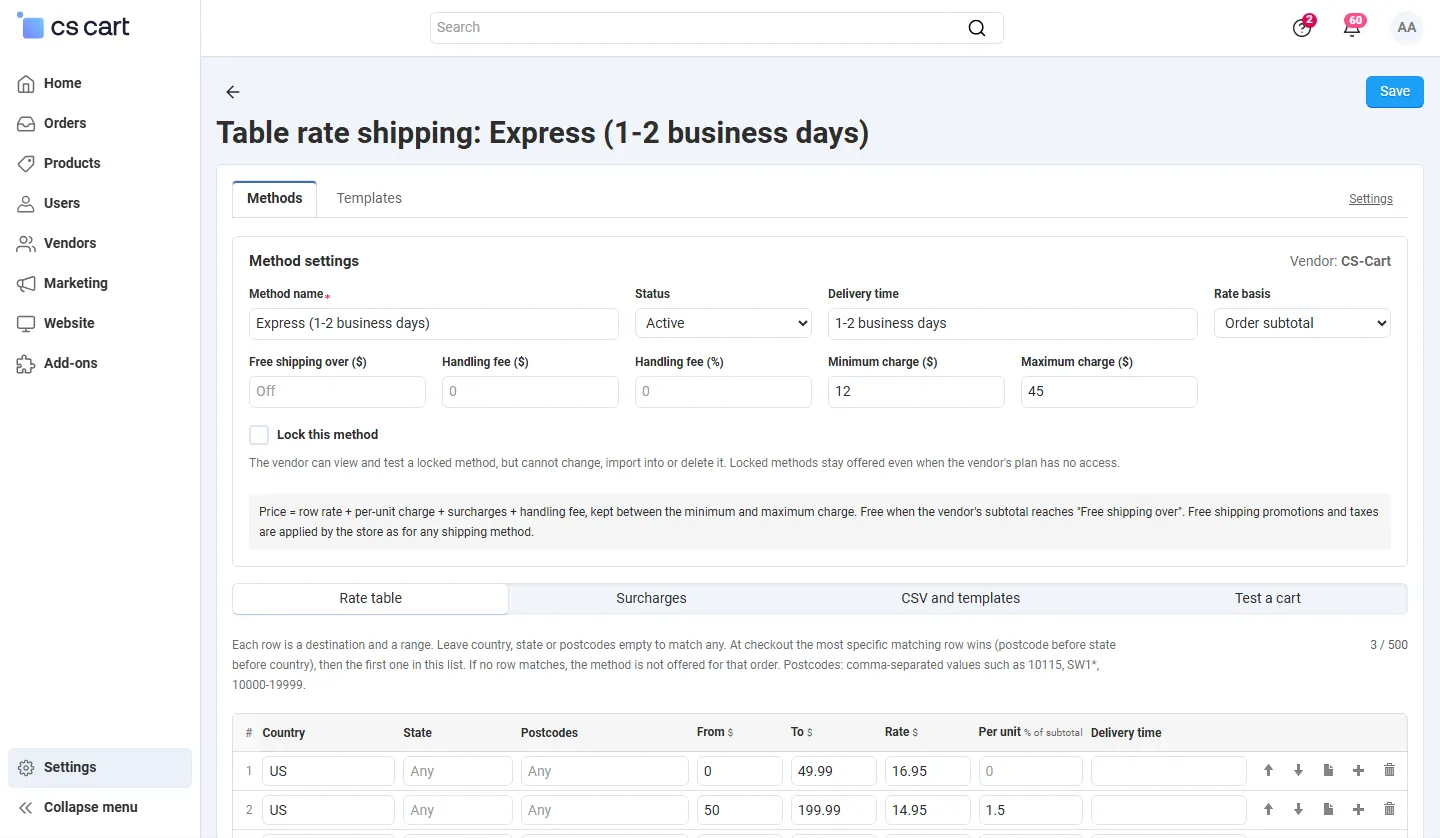The height and width of the screenshot is (838, 1440).
Task: Move rate row 1 up
Action: click(x=1269, y=770)
